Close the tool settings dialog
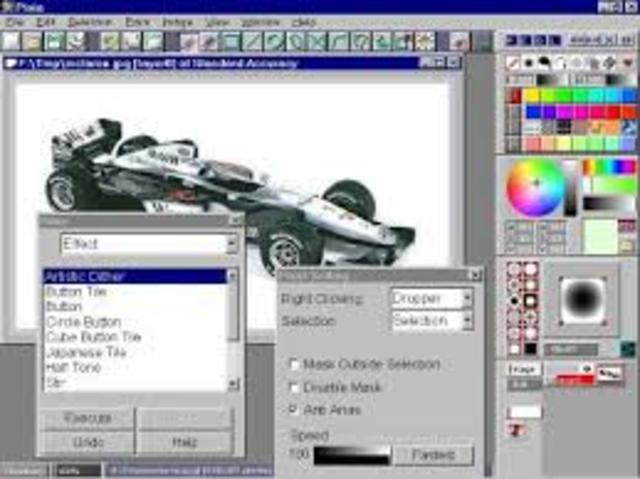The image size is (640, 479). [x=475, y=275]
